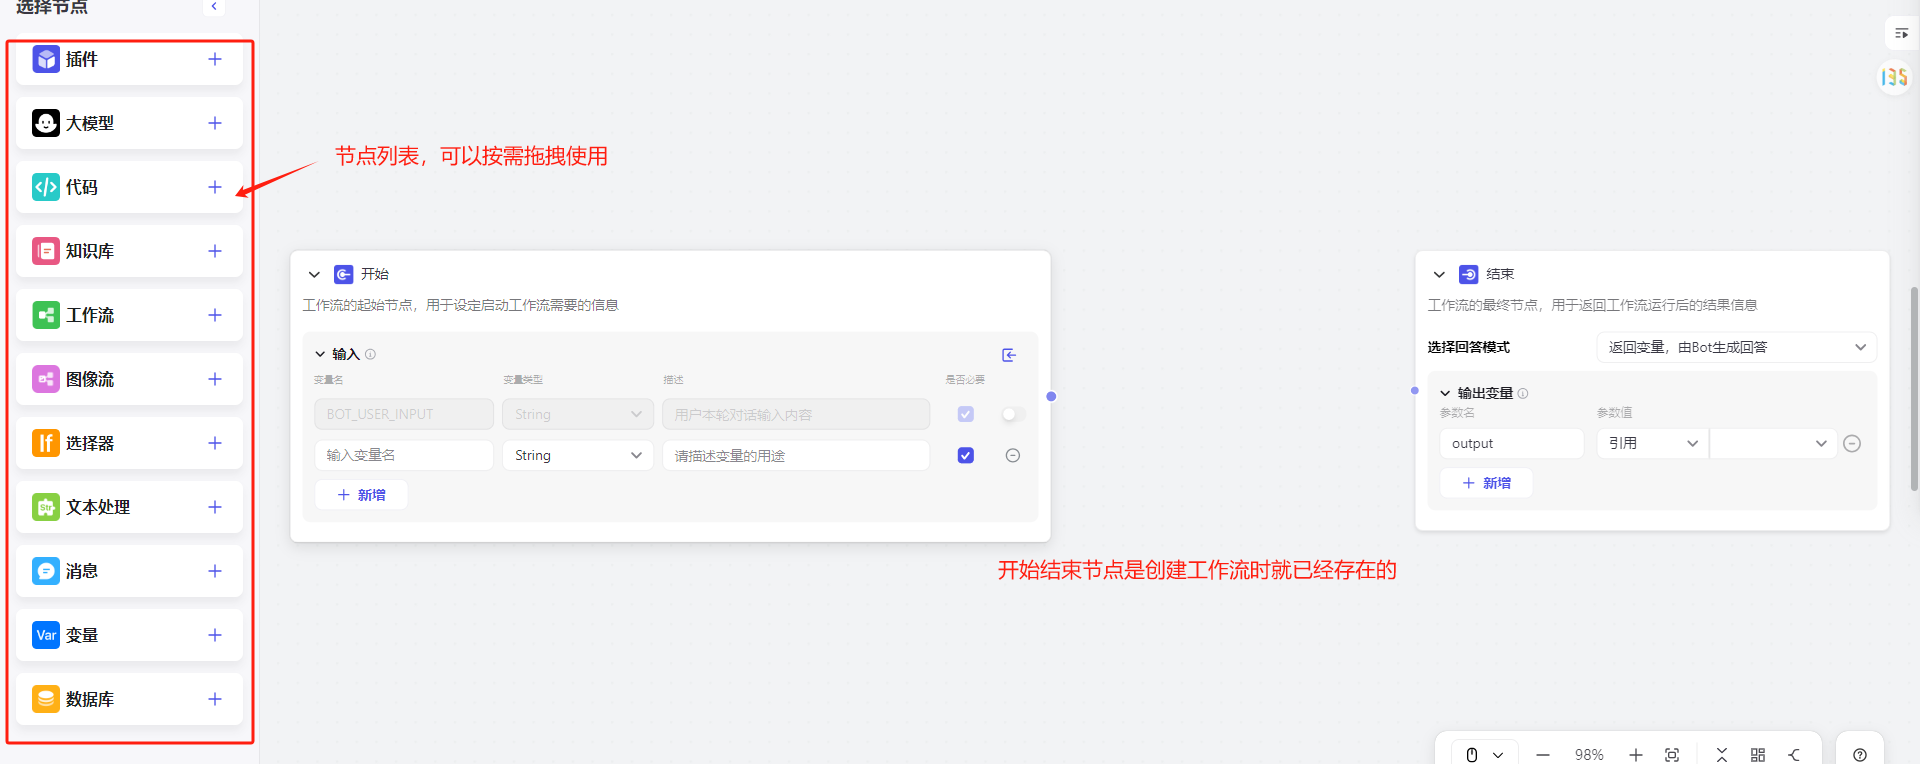Click the canvas vertical scrollbar
The width and height of the screenshot is (1920, 764).
click(x=1914, y=388)
